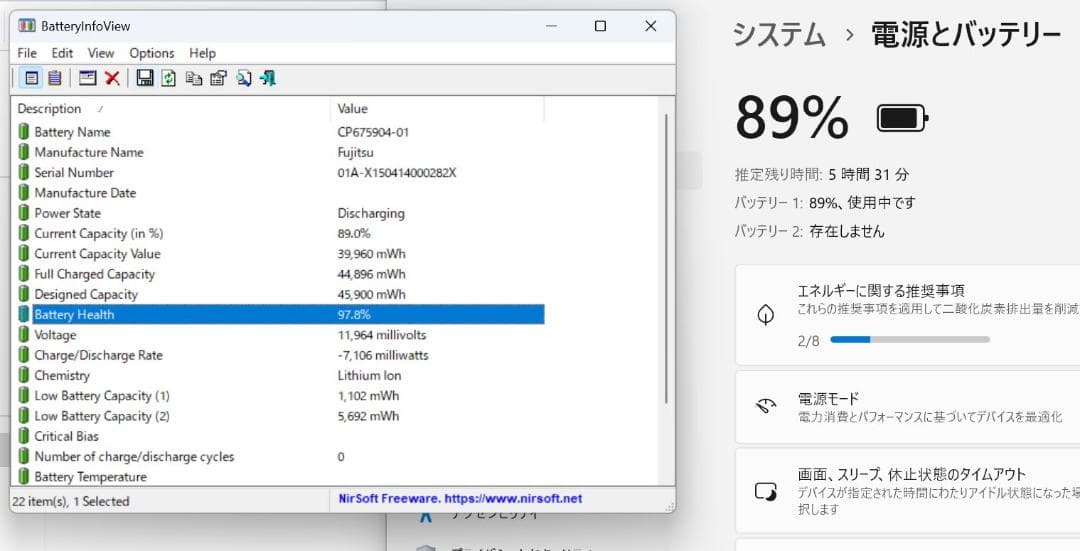The width and height of the screenshot is (1080, 551).
Task: Click the Copy Selected Items icon
Action: [194, 78]
